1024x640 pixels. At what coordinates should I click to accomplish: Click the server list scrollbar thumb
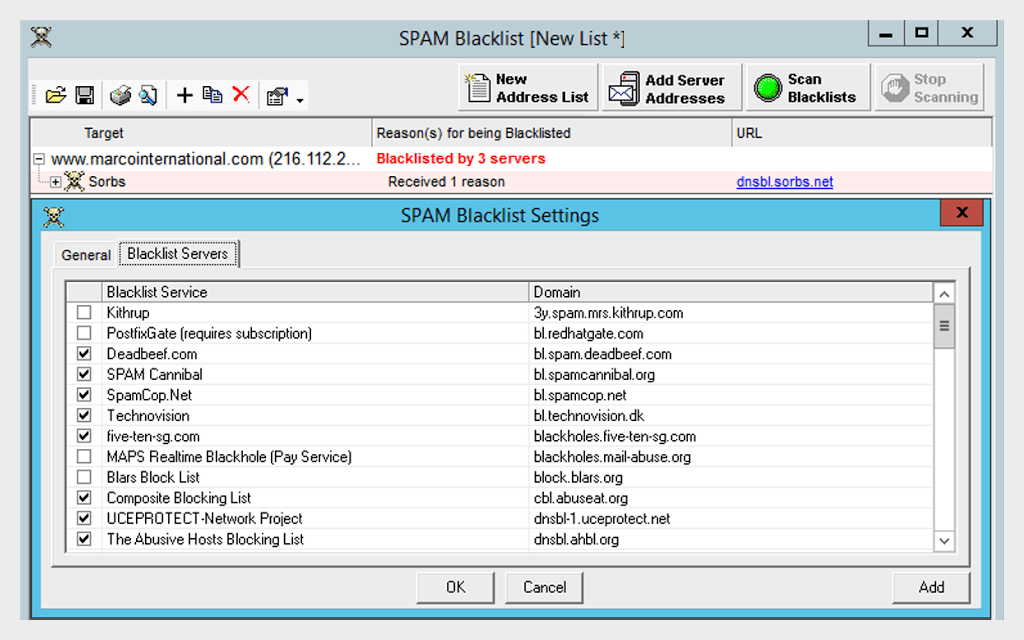[944, 326]
